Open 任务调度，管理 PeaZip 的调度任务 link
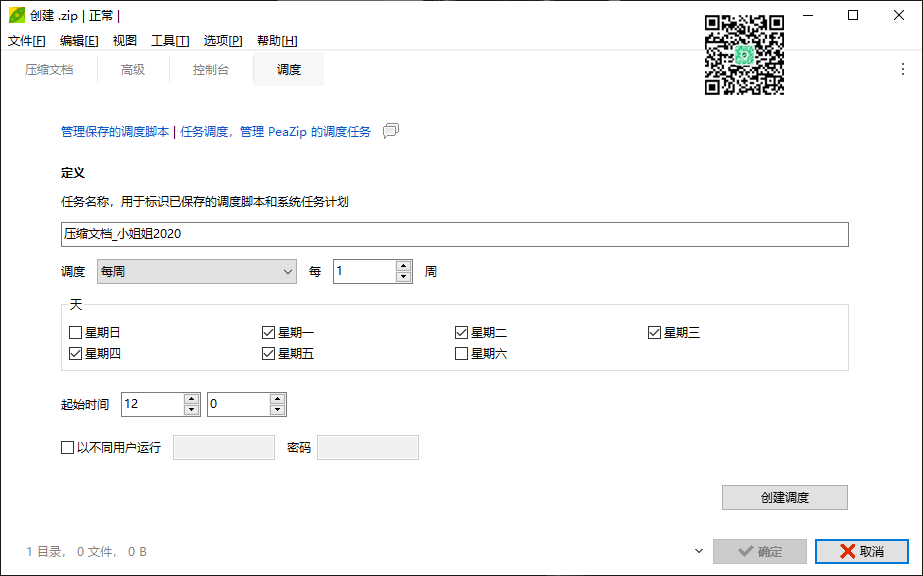The height and width of the screenshot is (576, 923). (x=275, y=132)
